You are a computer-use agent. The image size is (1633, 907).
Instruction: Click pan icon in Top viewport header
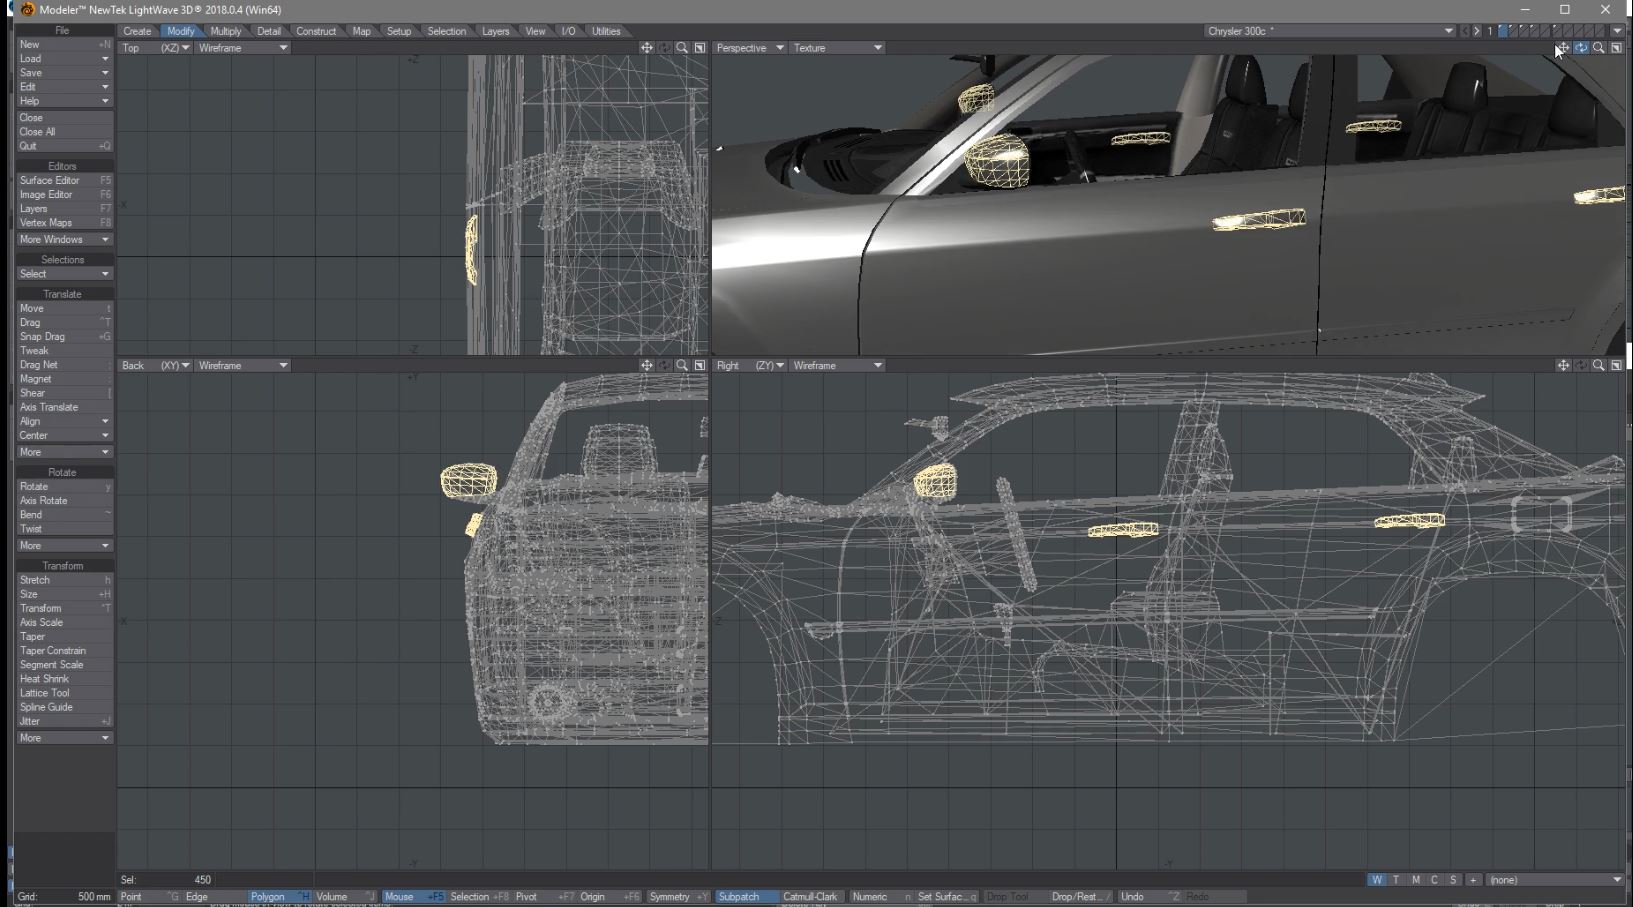coord(646,48)
